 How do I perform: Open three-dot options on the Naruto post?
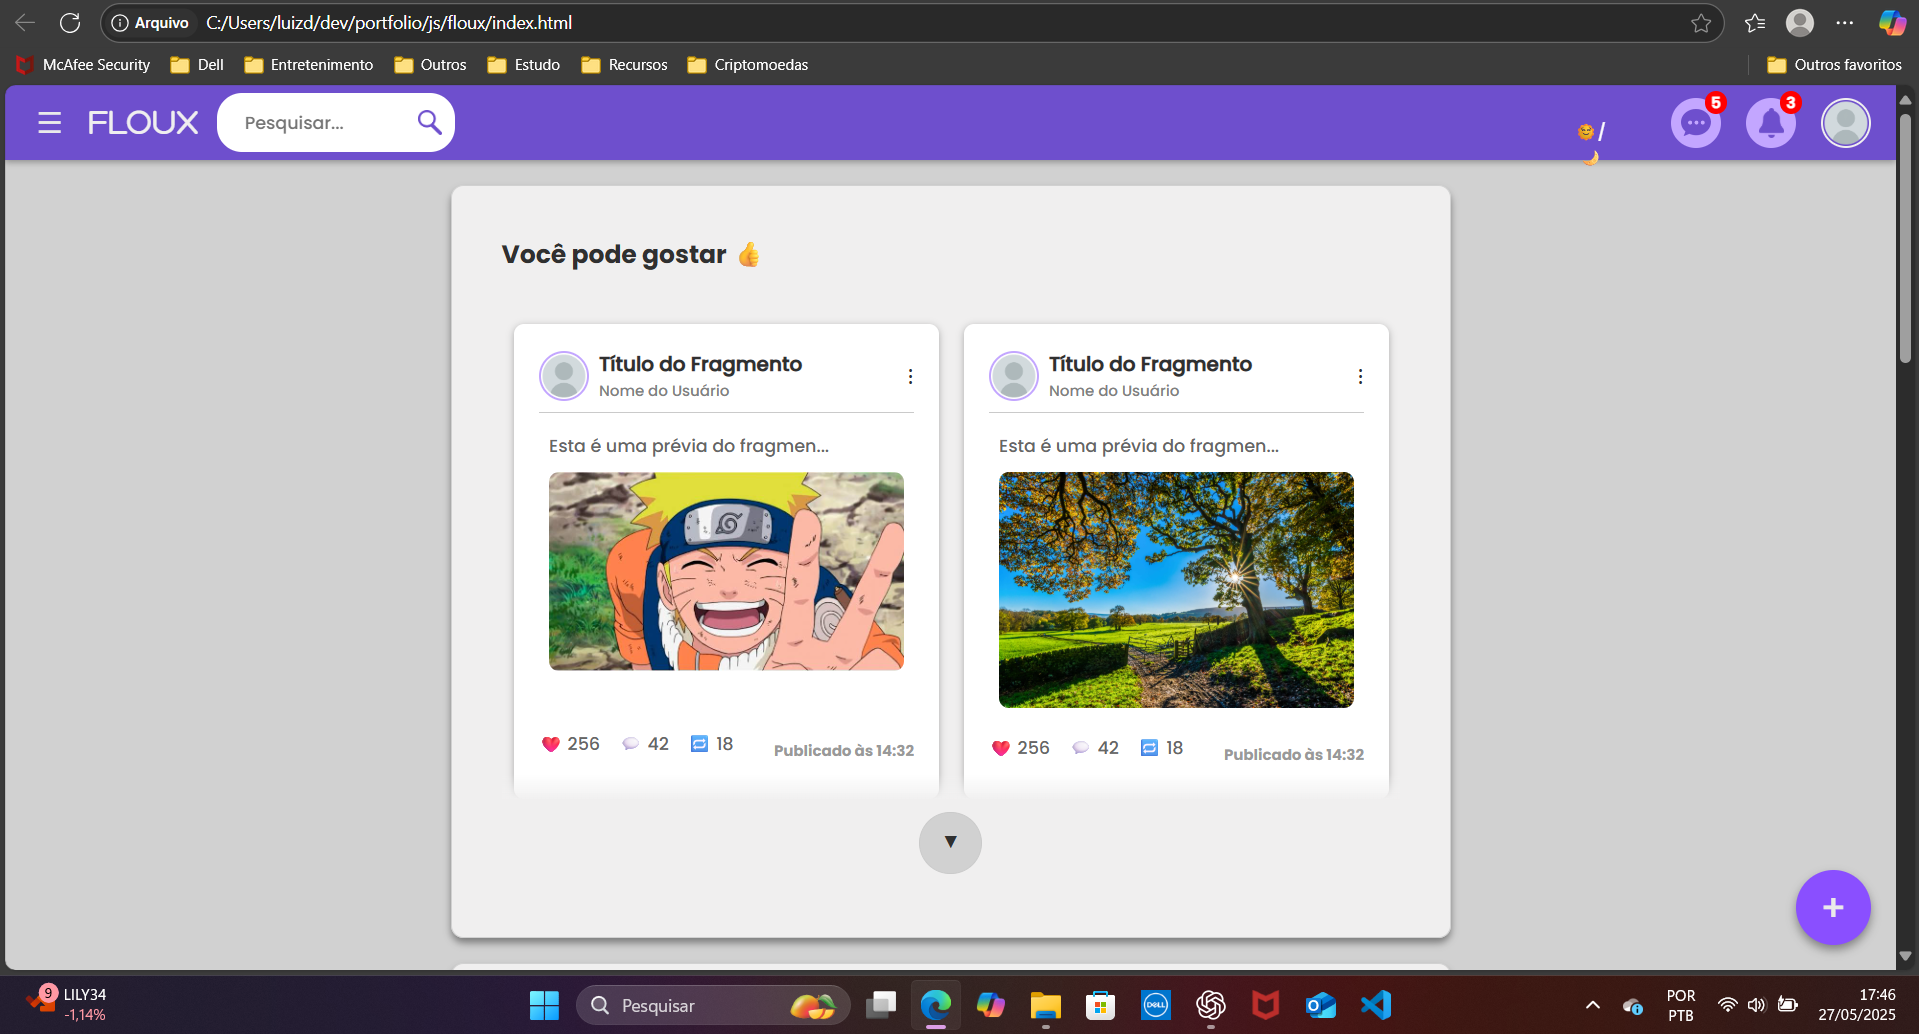910,377
